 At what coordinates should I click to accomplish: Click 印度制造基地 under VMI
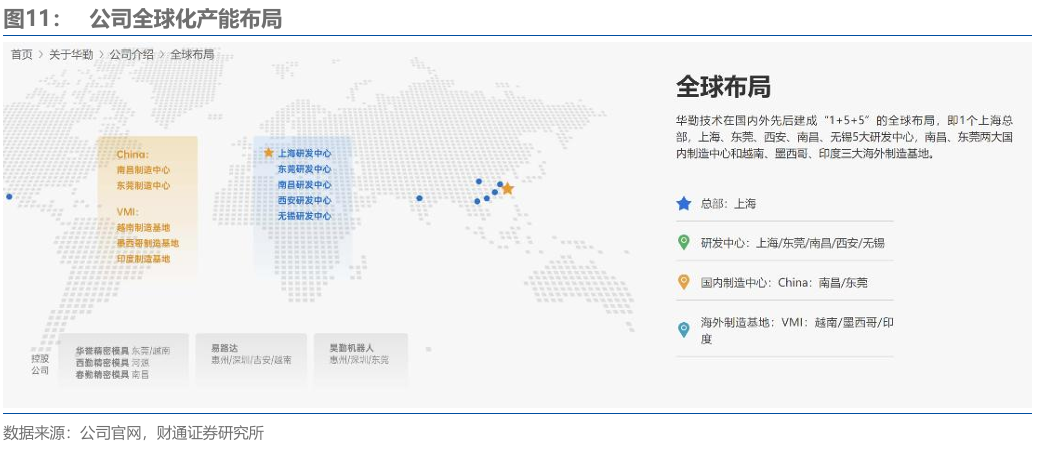[x=143, y=259]
